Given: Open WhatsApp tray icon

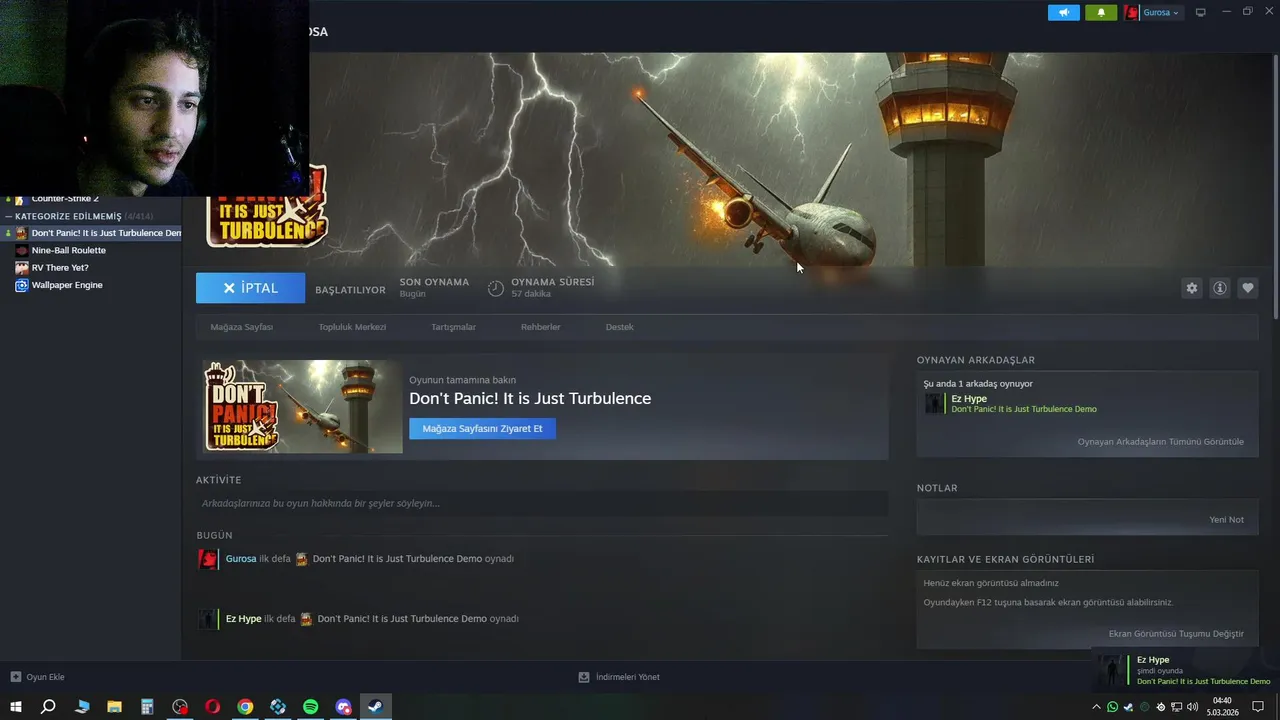Looking at the screenshot, I should (1113, 707).
